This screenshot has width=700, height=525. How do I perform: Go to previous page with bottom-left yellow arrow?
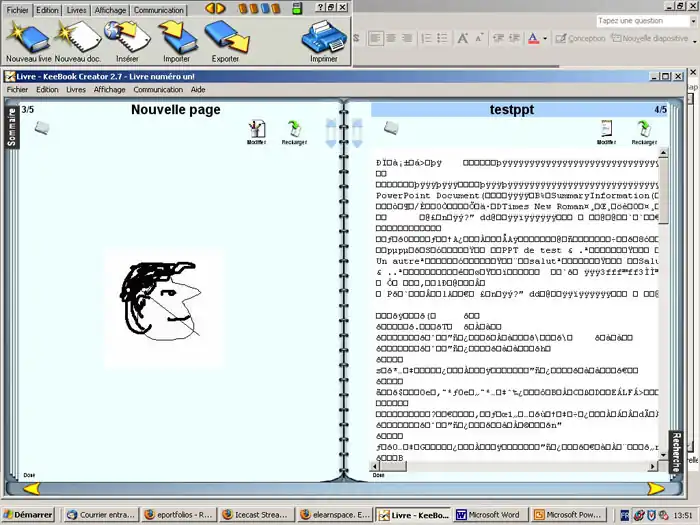[31, 489]
